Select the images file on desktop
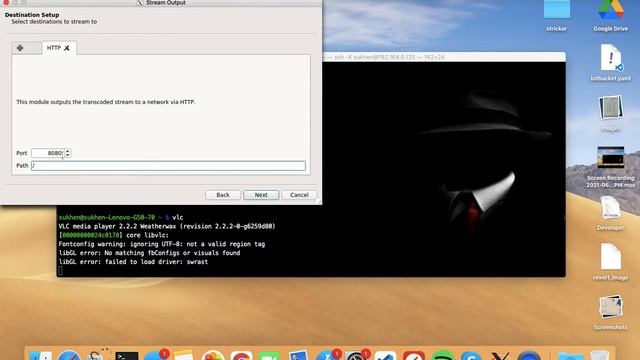Screen dimensions: 640x360 click(x=611, y=108)
